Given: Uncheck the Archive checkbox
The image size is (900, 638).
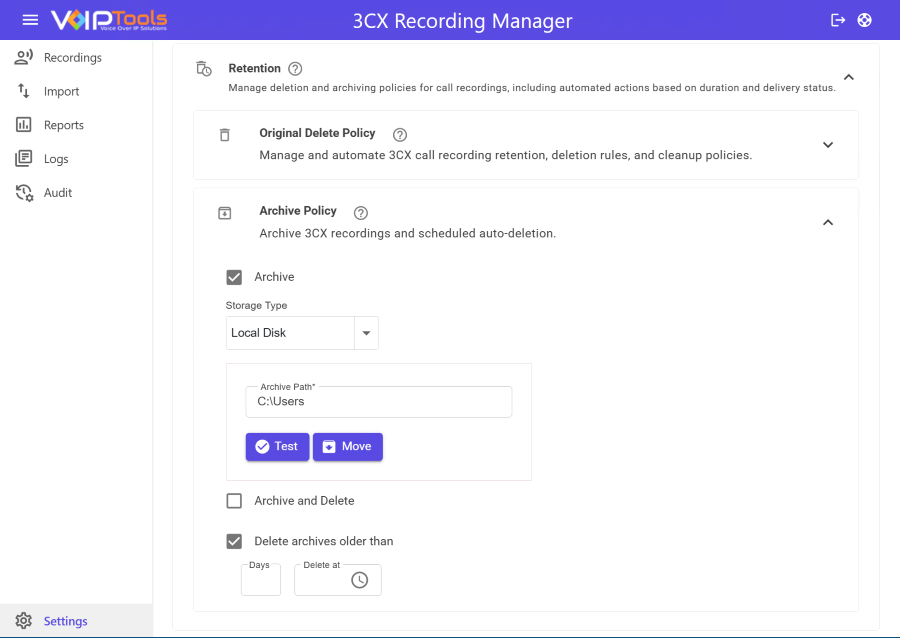Looking at the screenshot, I should [x=234, y=277].
